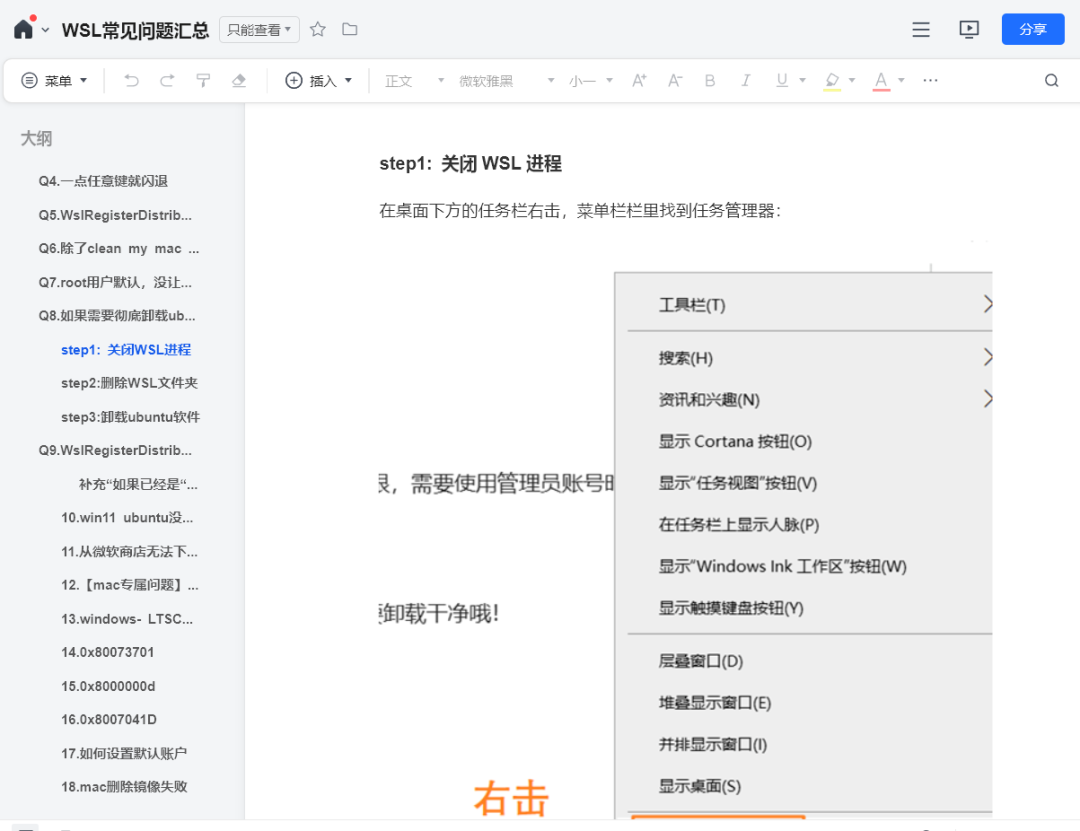Click the blue 分享 button
Viewport: 1080px width, 831px height.
point(1032,29)
